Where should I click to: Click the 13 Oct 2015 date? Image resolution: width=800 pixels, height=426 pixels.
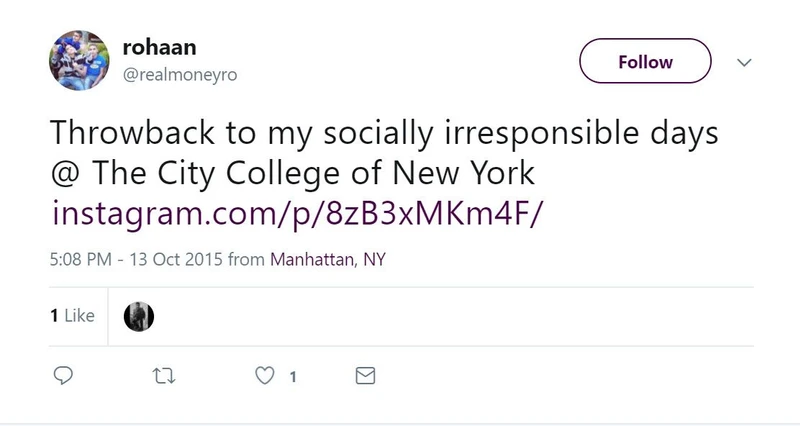pos(173,259)
